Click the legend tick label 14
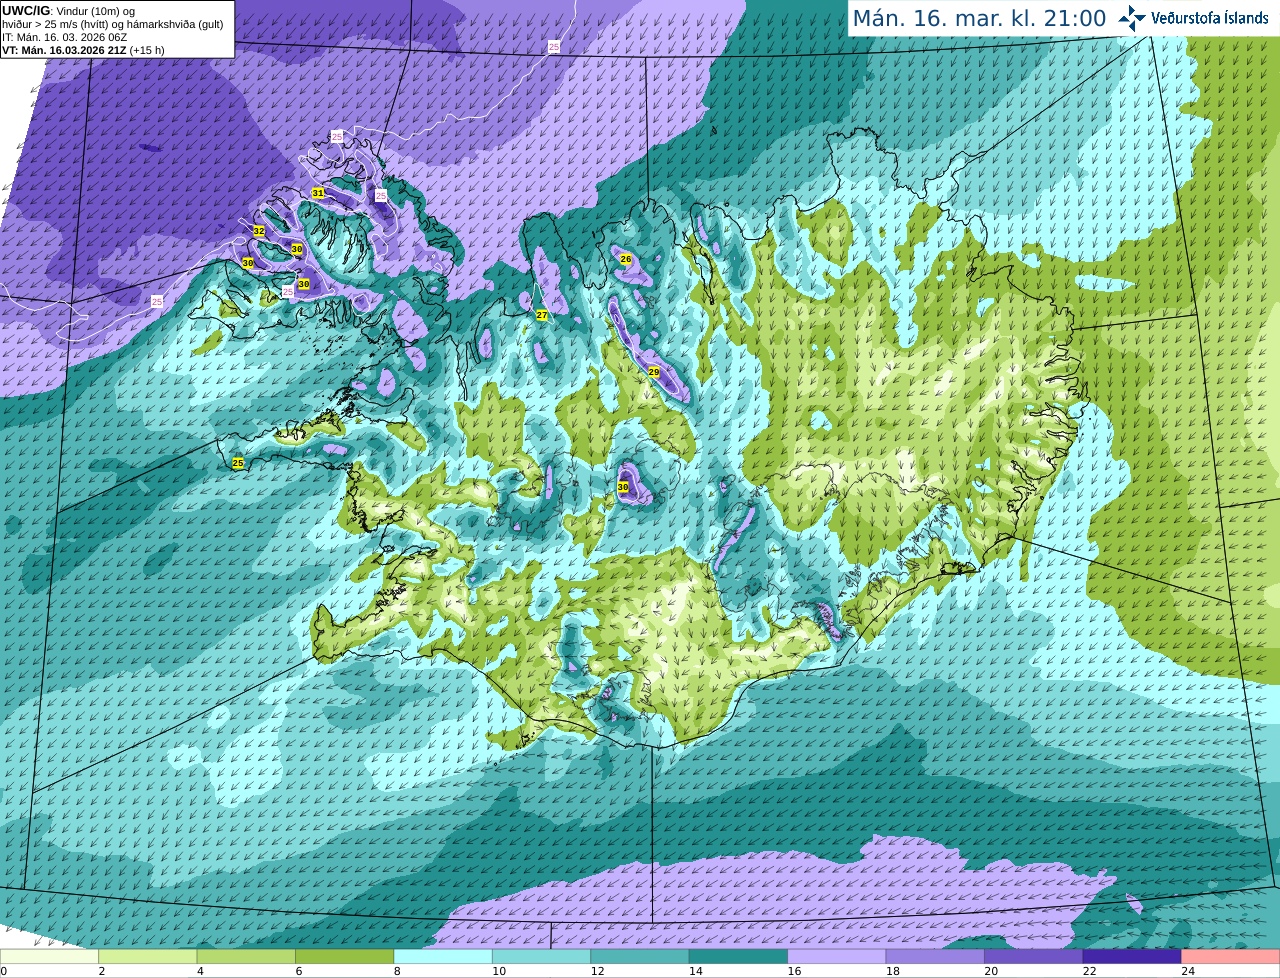Viewport: 1280px width, 978px height. pyautogui.click(x=695, y=971)
